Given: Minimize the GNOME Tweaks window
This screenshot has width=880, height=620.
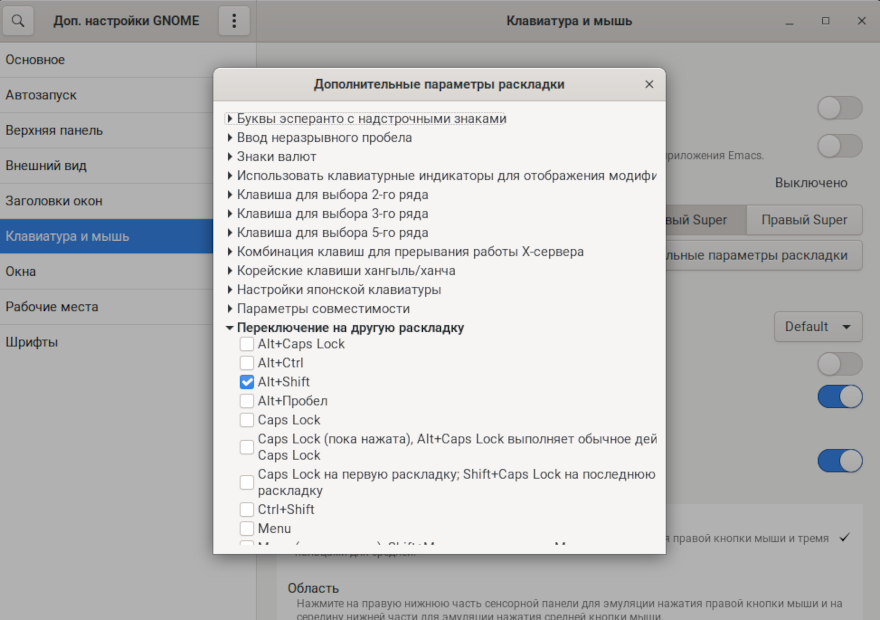Looking at the screenshot, I should pyautogui.click(x=790, y=21).
